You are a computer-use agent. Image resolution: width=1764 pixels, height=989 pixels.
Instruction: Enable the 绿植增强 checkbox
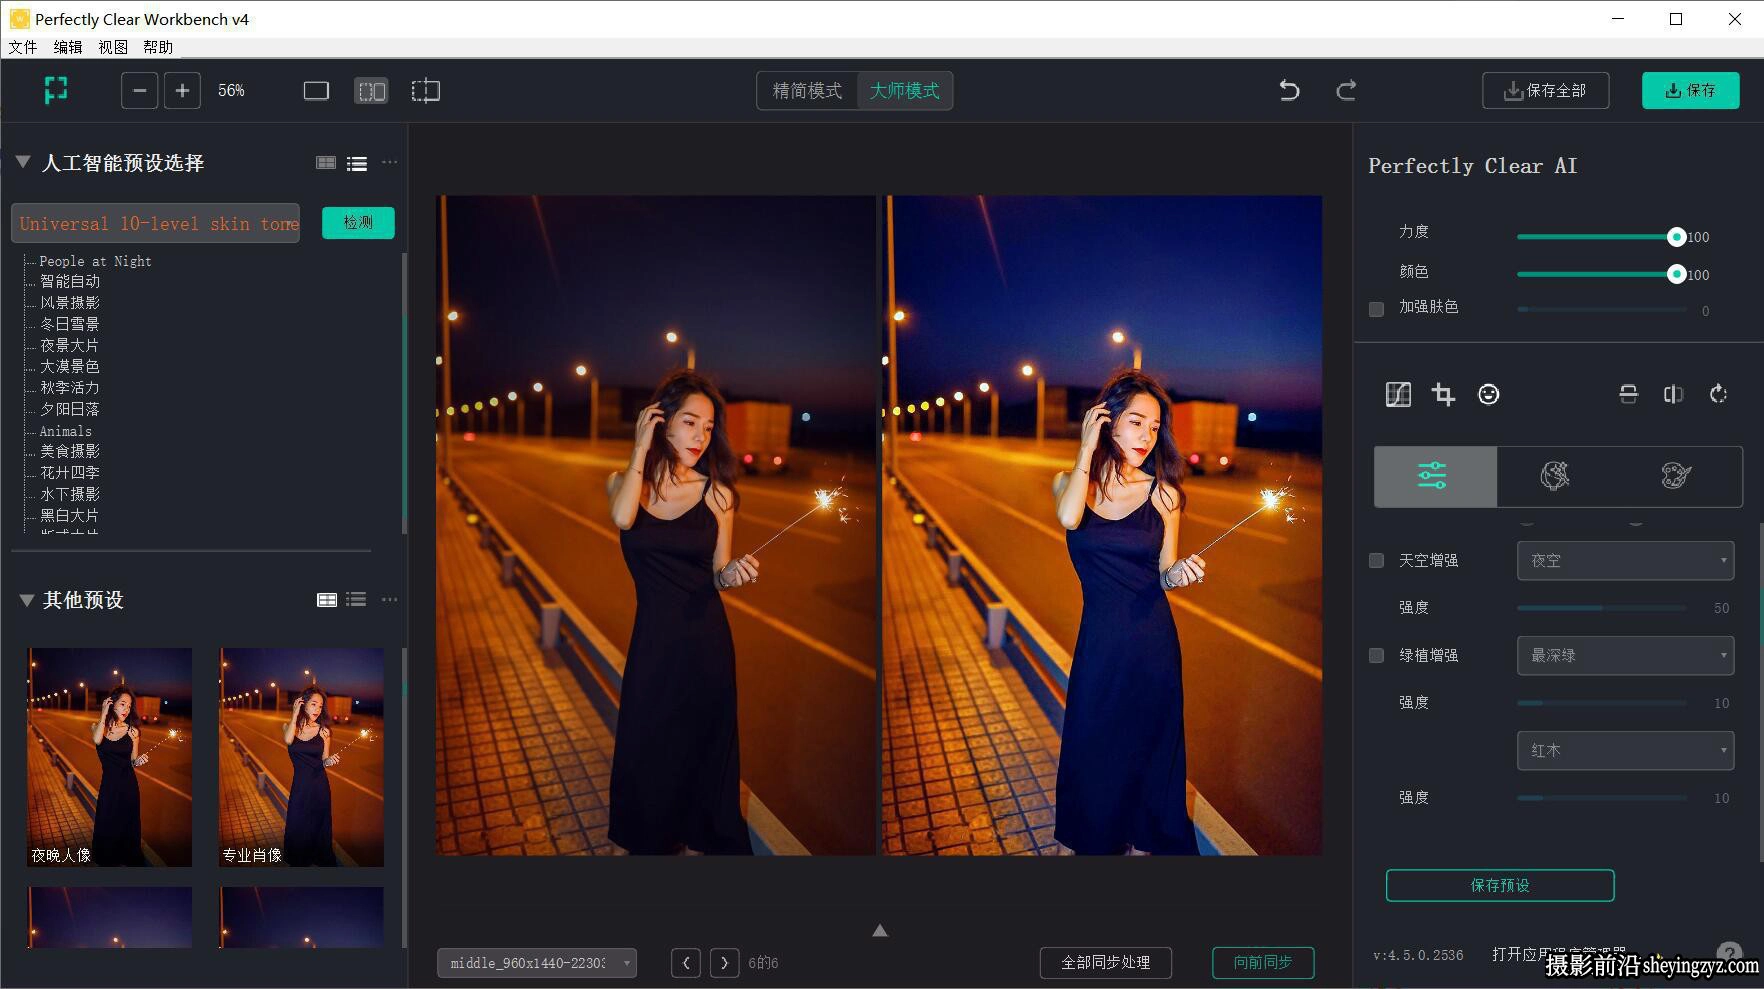coord(1376,656)
